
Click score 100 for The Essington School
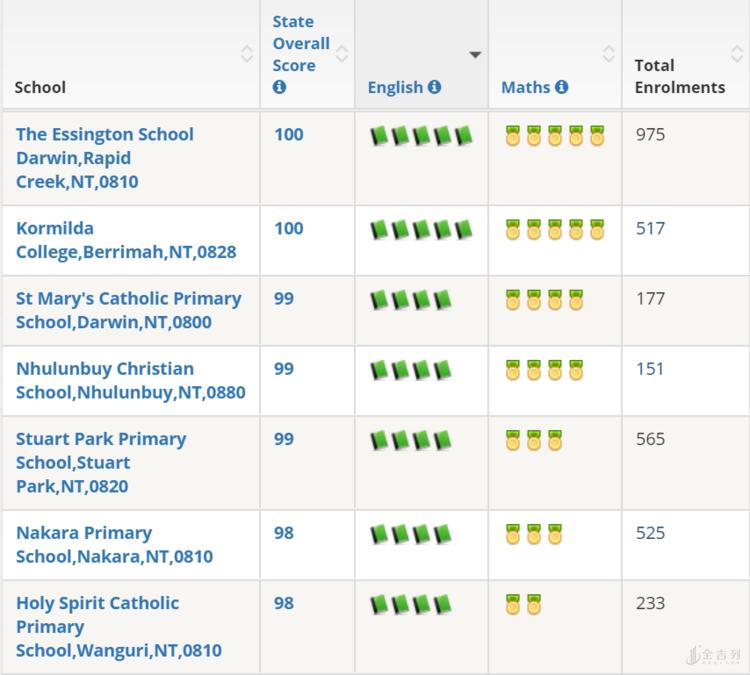coord(289,134)
